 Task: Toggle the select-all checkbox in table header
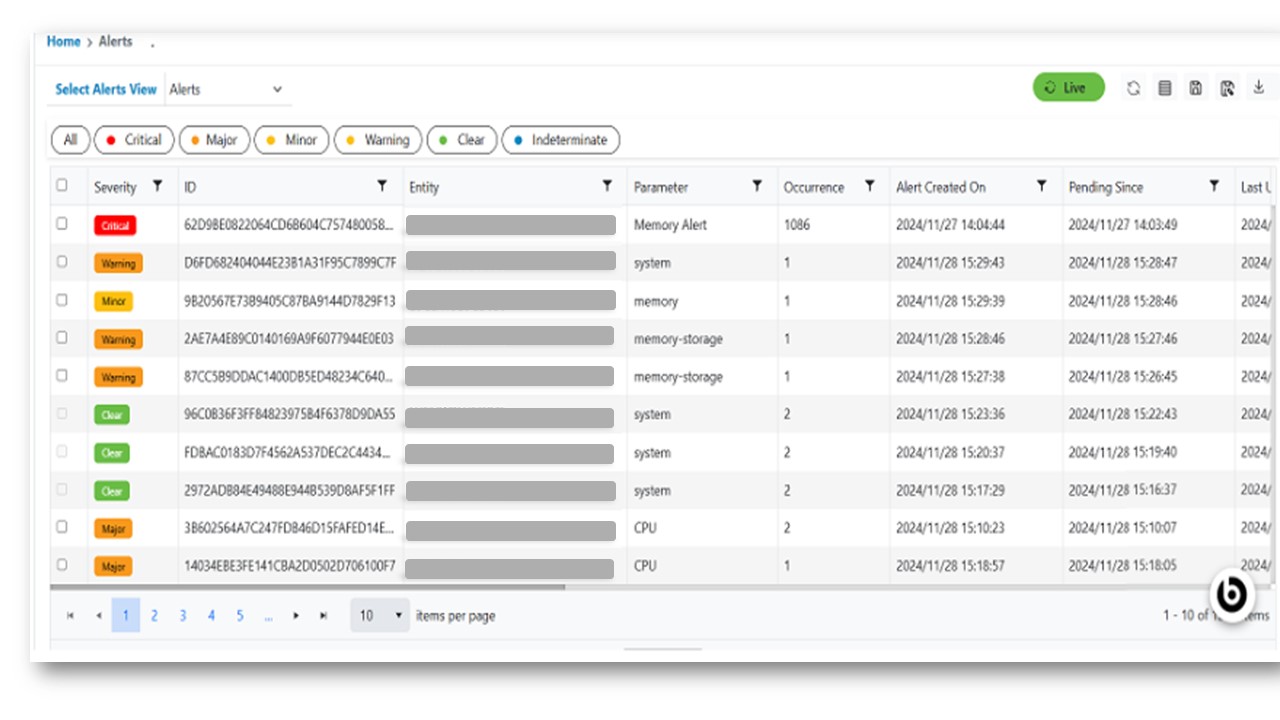[62, 185]
